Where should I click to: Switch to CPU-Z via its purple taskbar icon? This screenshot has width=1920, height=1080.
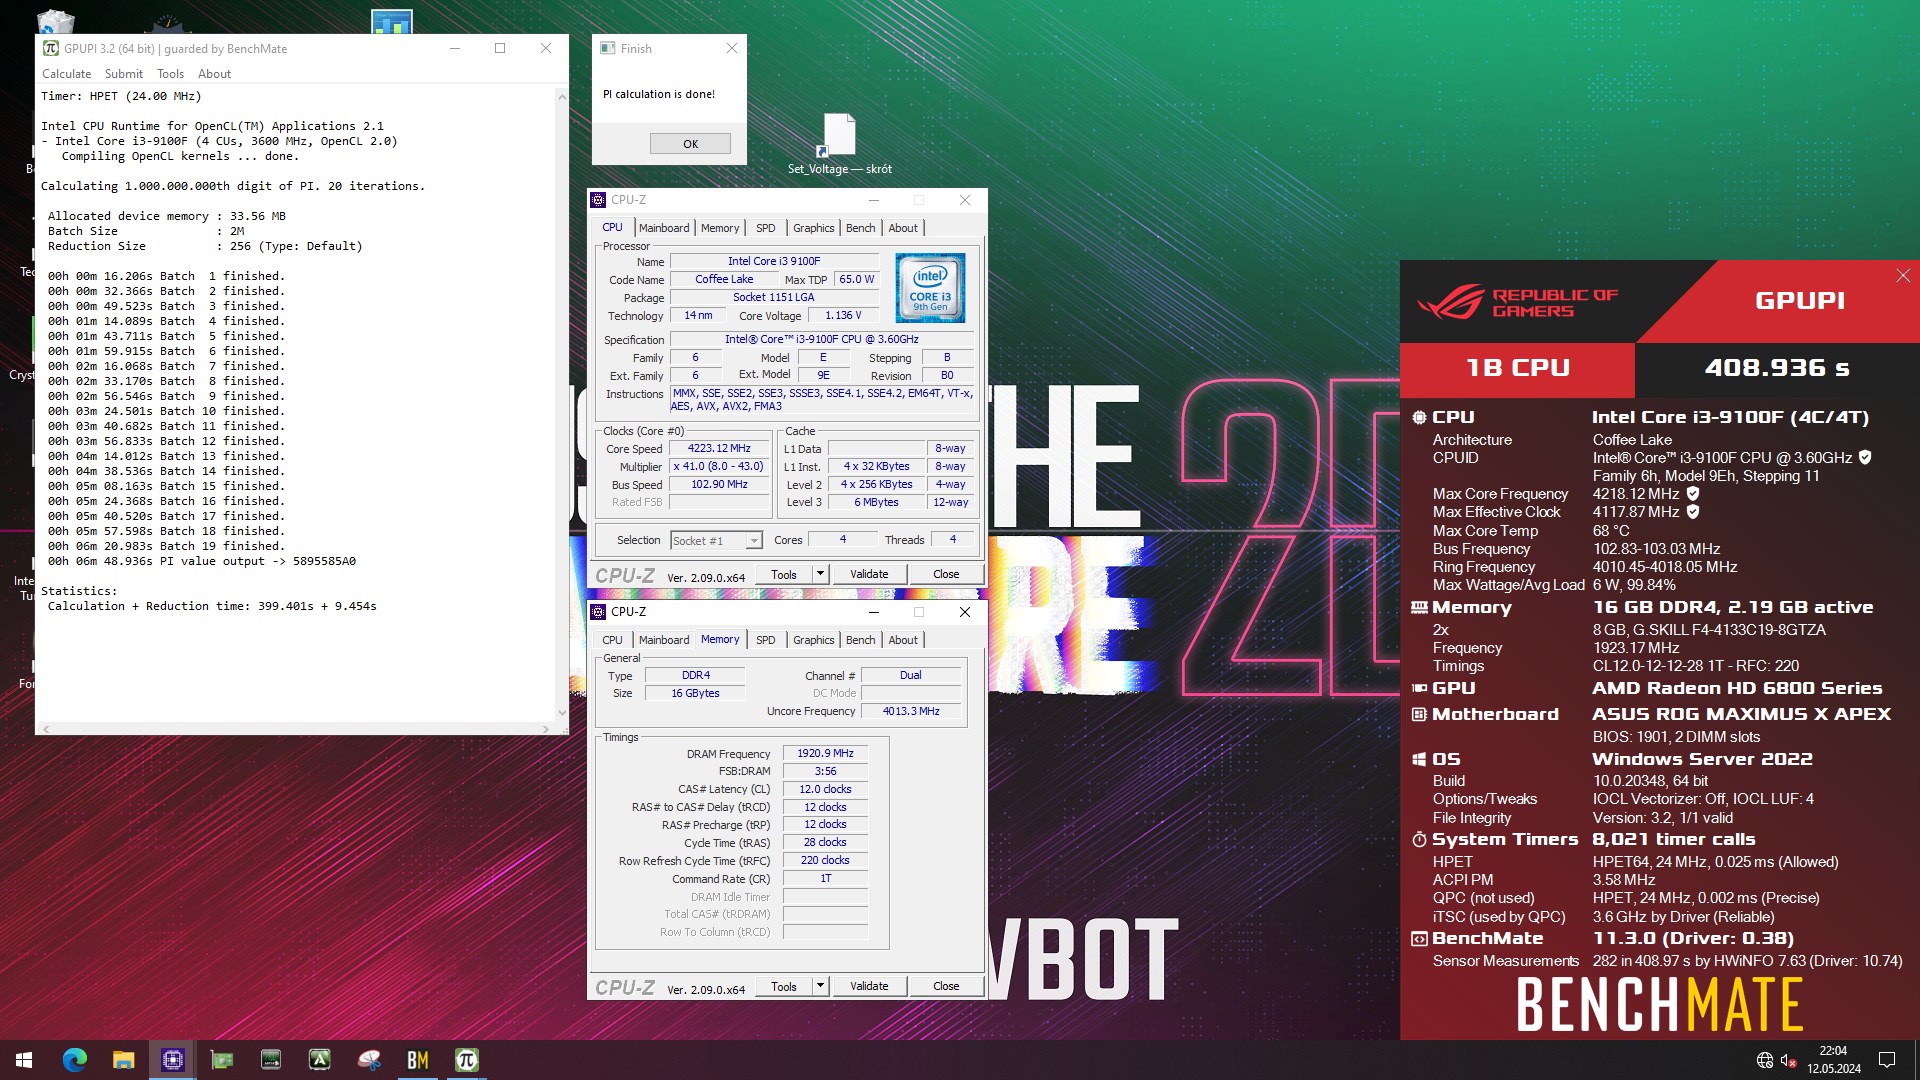172,1060
